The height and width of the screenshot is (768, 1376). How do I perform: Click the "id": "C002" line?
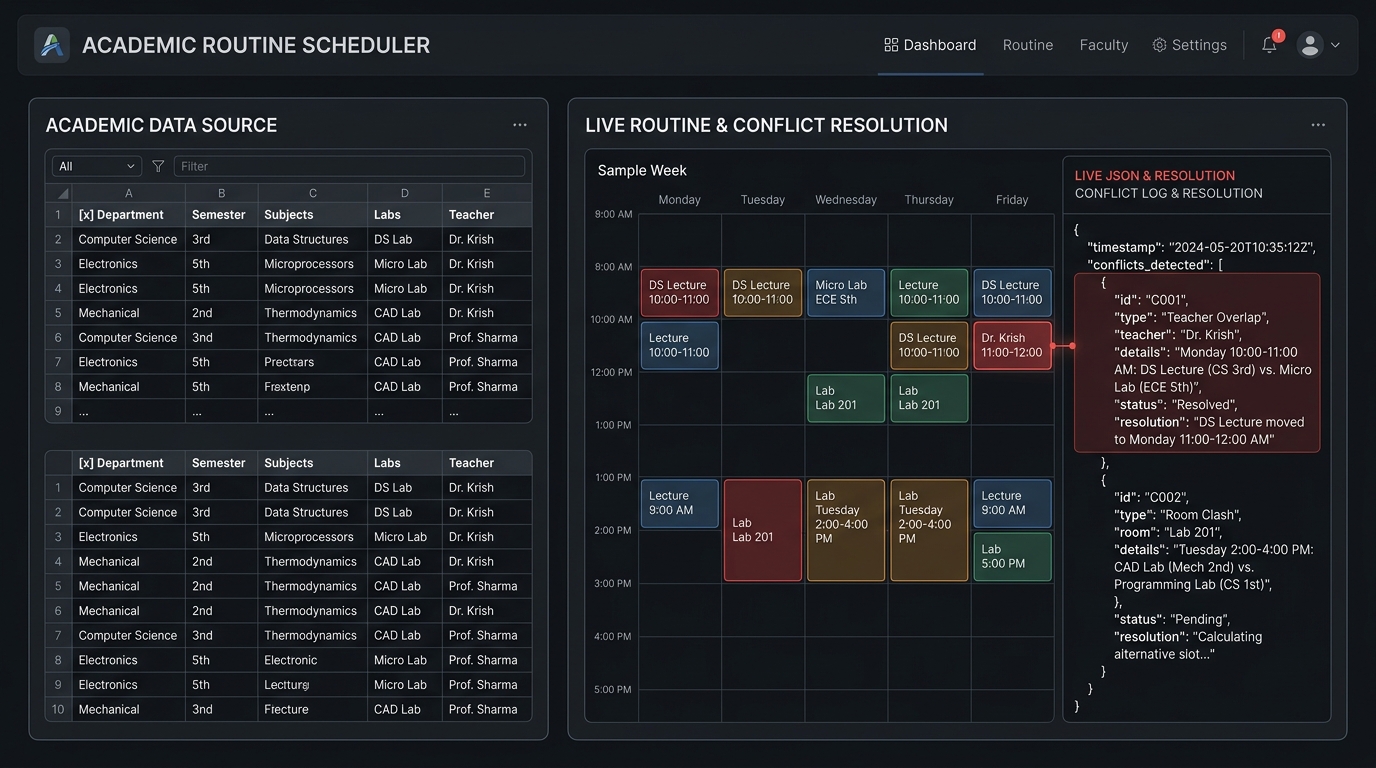tap(1151, 498)
